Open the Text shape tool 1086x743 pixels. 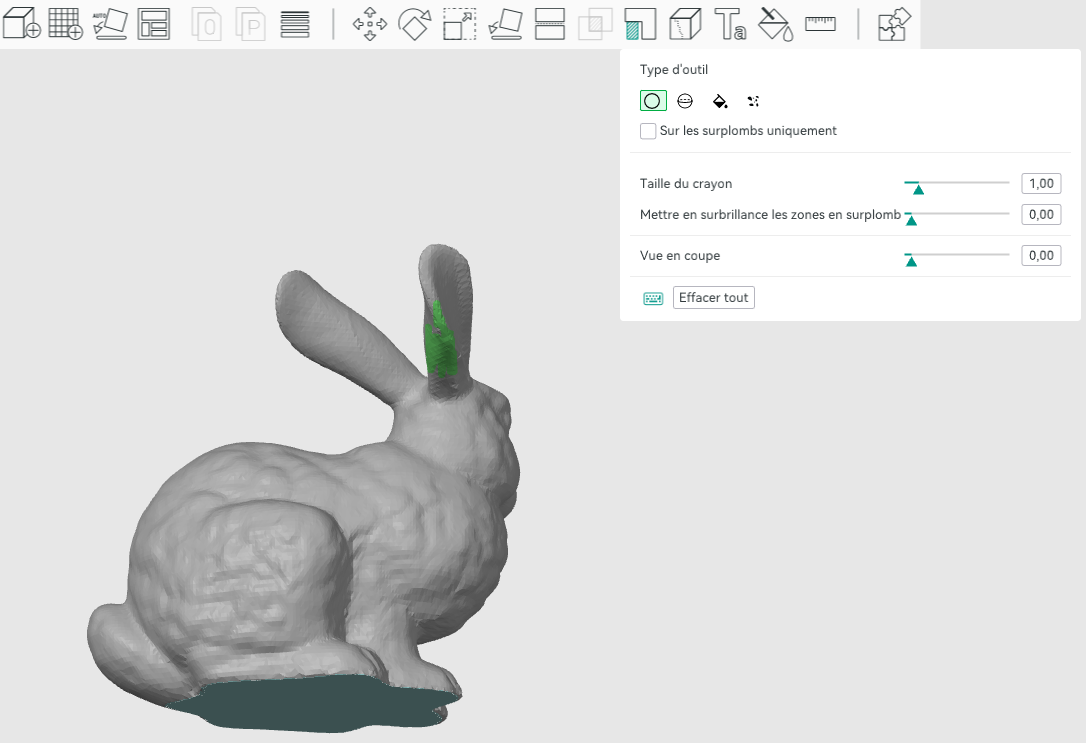730,24
